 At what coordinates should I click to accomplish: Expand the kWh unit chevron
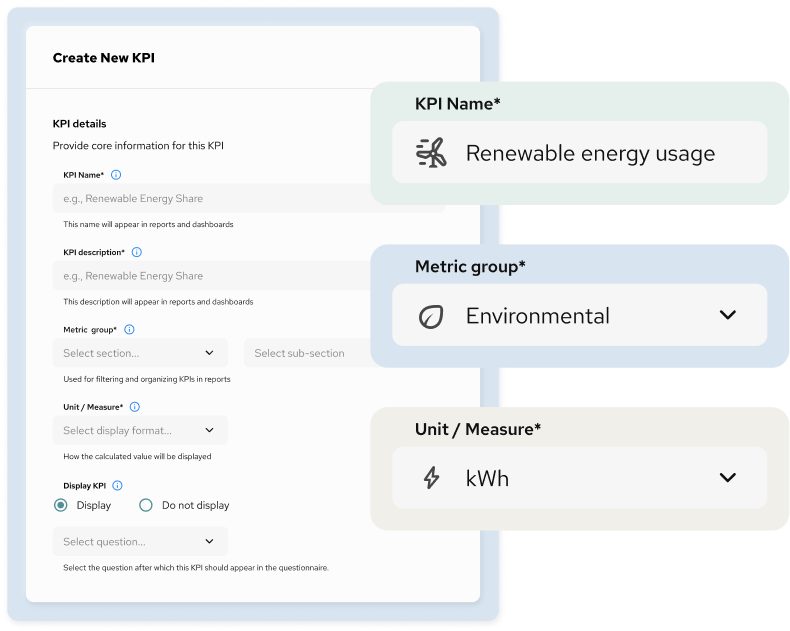click(x=728, y=477)
